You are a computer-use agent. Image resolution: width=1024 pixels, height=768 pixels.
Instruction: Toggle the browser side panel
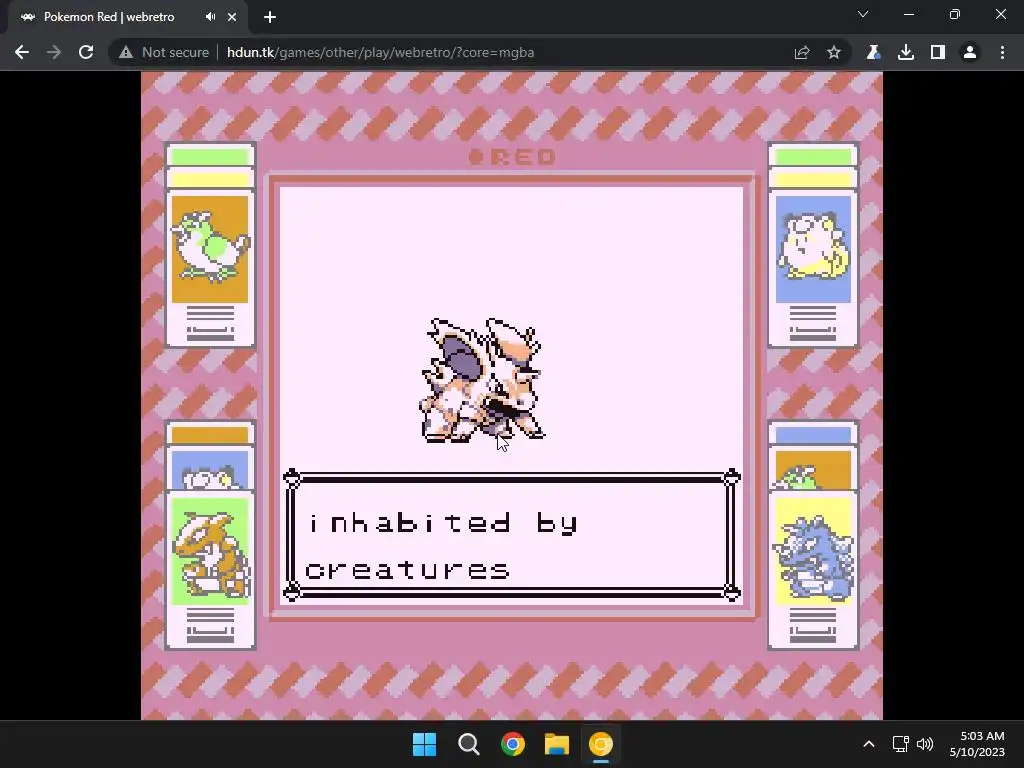click(938, 52)
